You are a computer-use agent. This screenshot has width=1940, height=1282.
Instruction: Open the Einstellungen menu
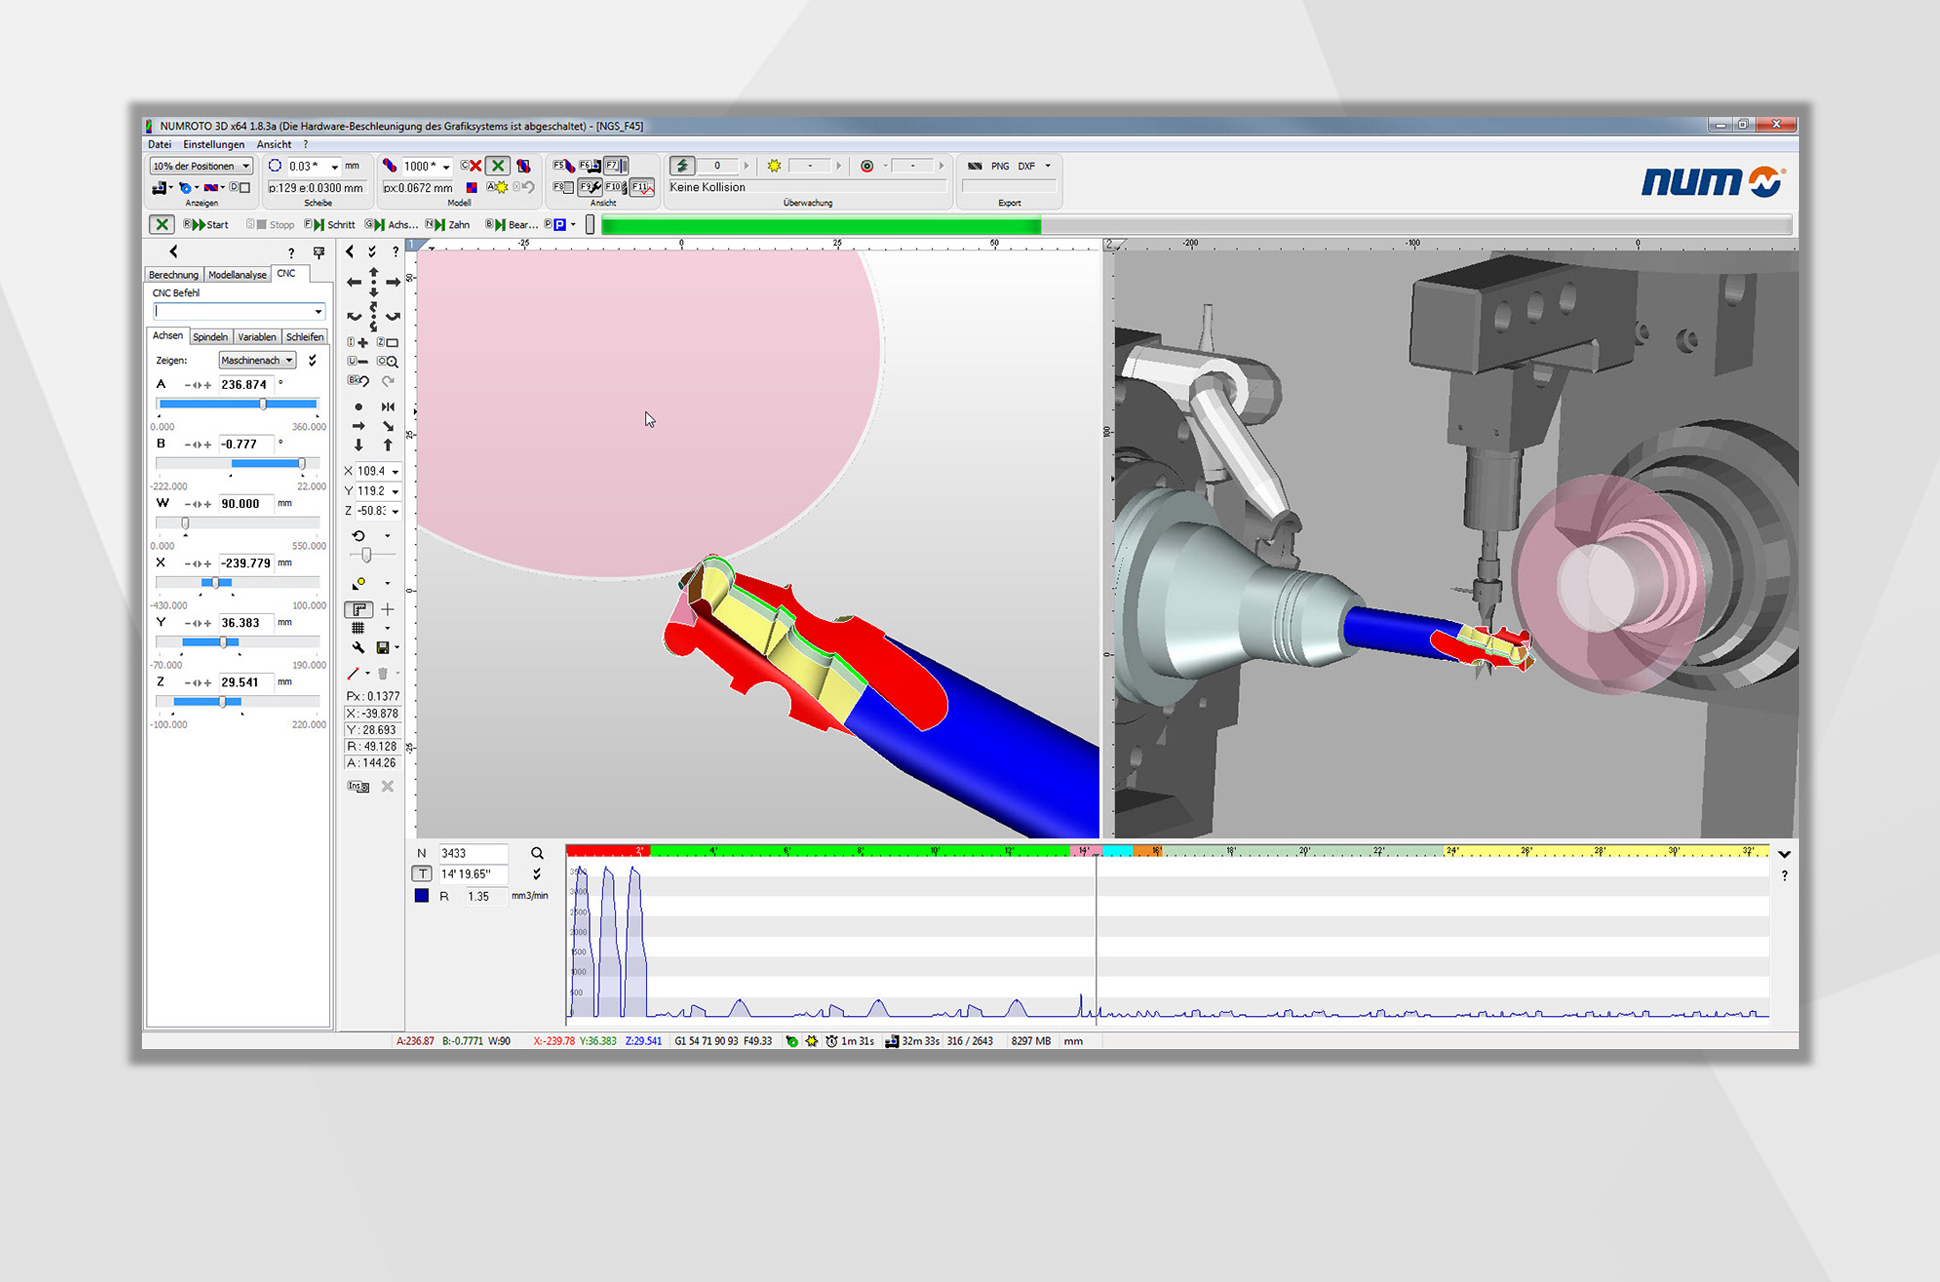213,145
